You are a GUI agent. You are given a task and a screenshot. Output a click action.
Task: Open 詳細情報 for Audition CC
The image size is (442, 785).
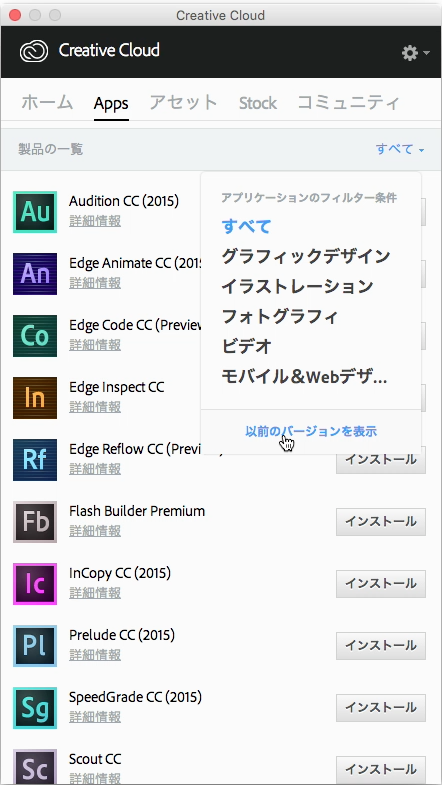pos(95,221)
